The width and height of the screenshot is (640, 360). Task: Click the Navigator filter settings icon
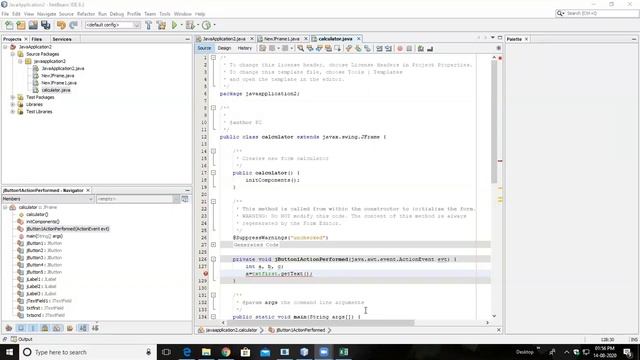(185, 199)
